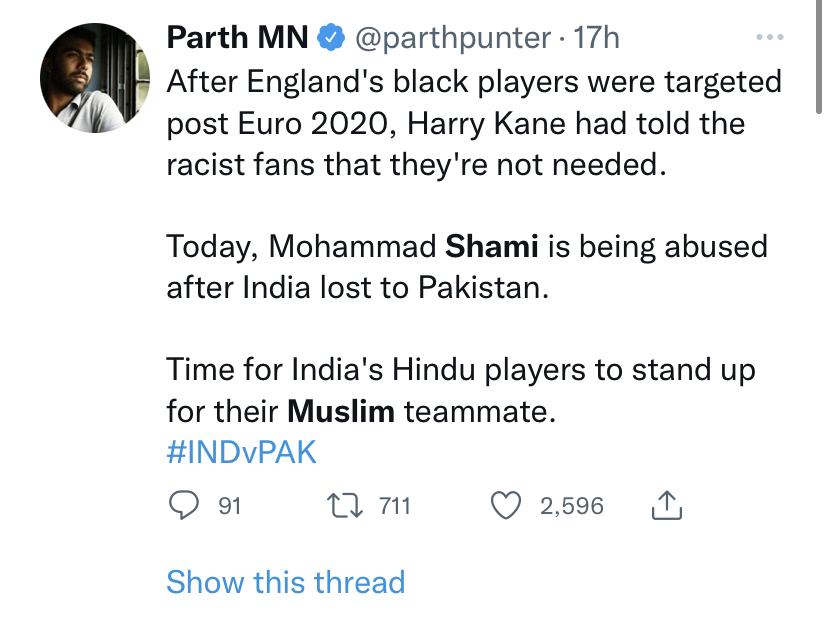This screenshot has width=828, height=629.
Task: Click the bold word Shami
Action: 491,246
